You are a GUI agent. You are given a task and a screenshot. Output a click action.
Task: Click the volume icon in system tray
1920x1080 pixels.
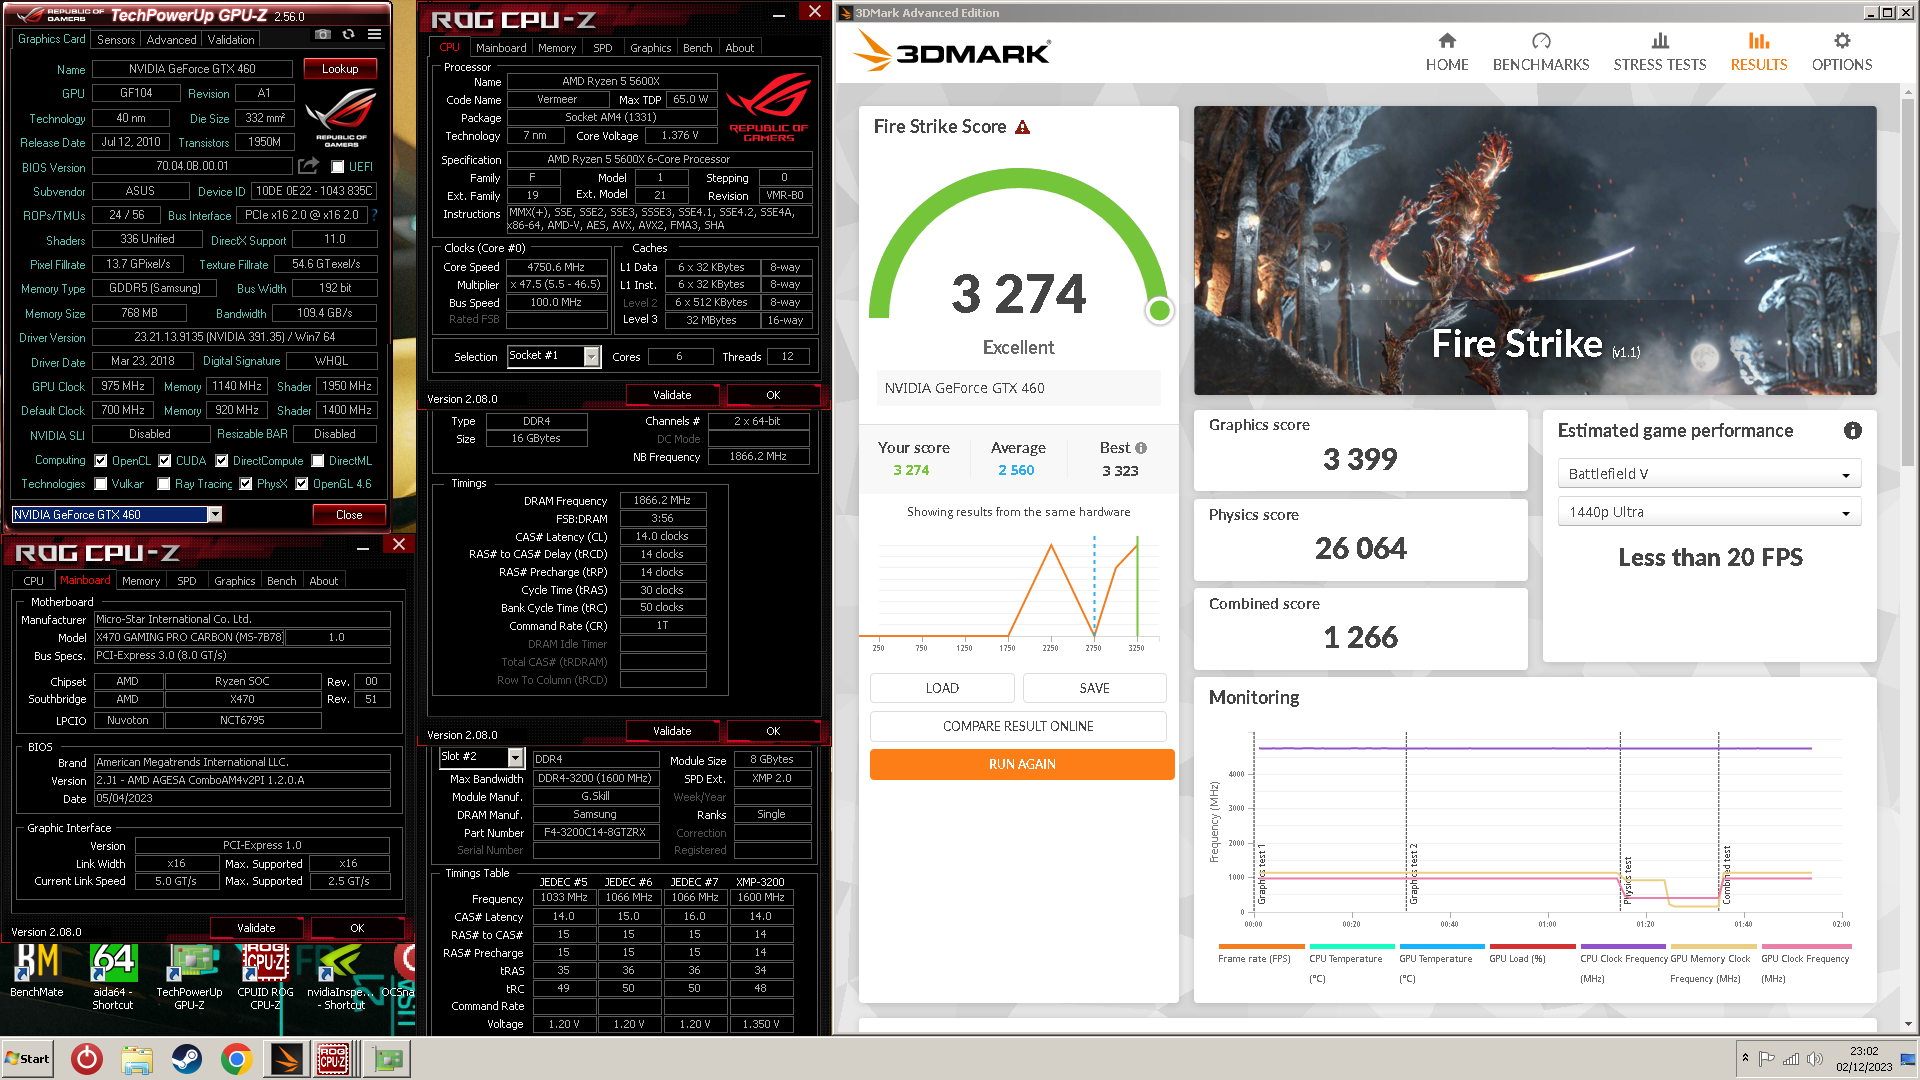click(1814, 1059)
